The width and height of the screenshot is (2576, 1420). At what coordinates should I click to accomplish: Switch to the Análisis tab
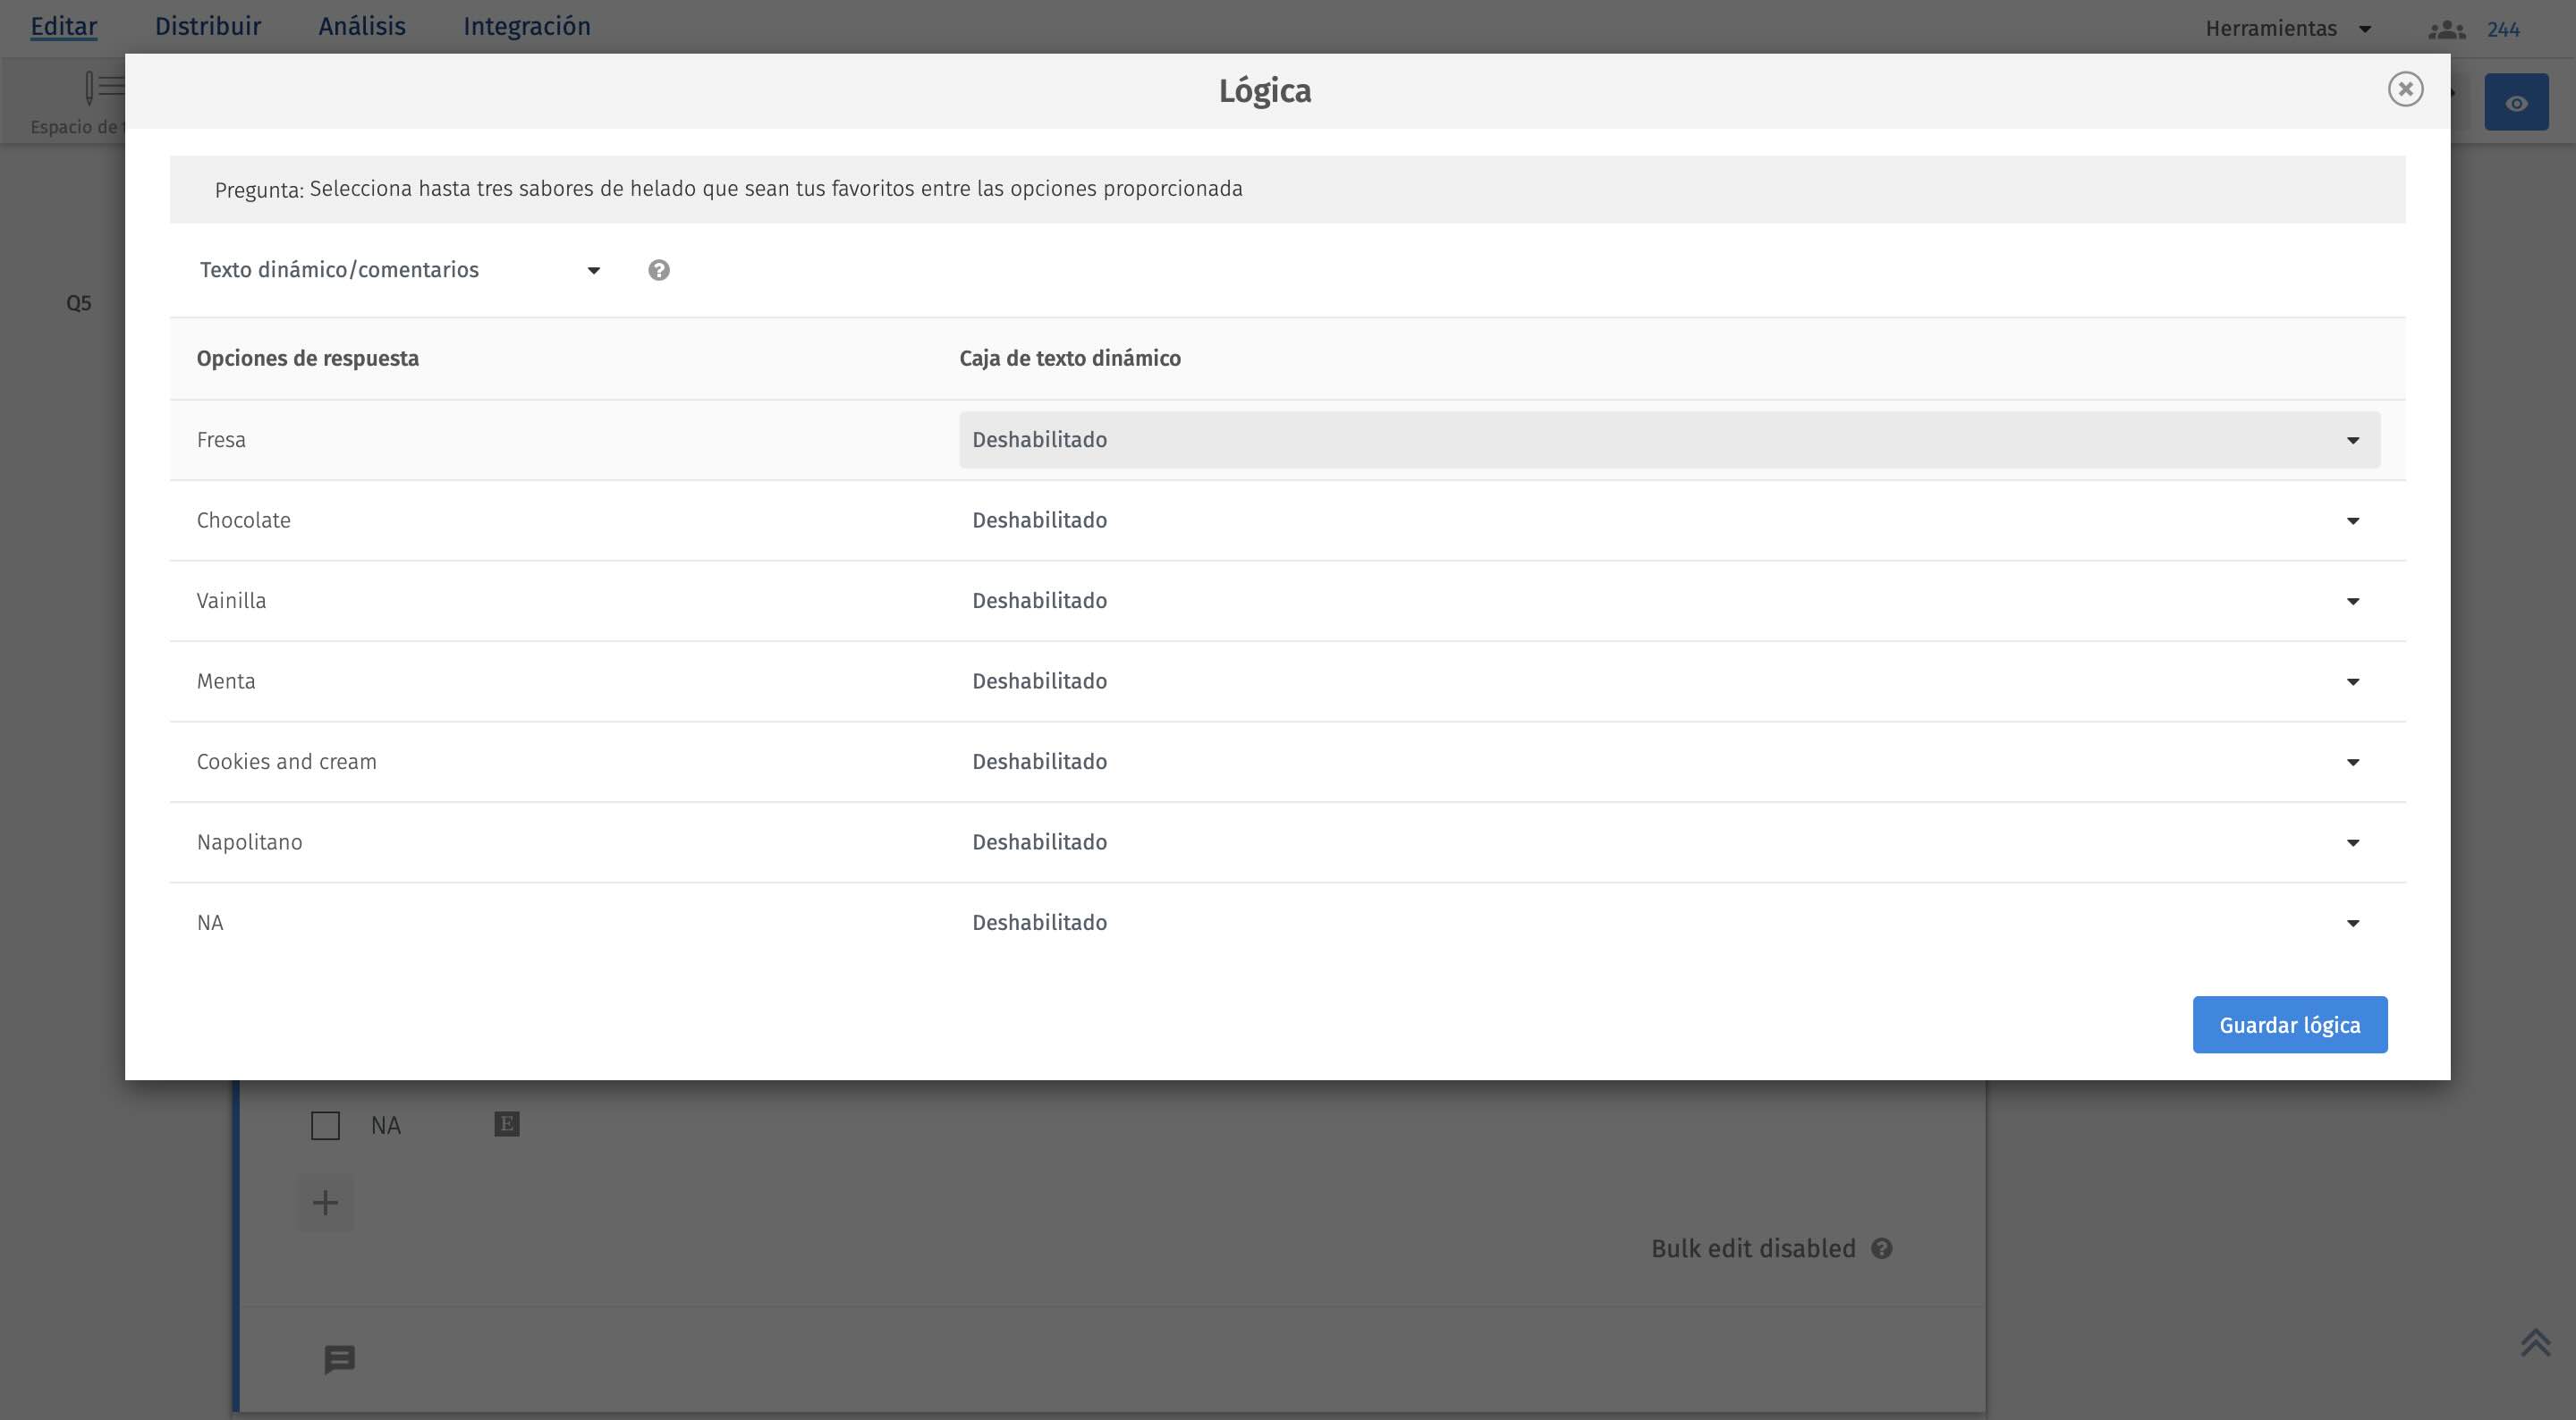pyautogui.click(x=362, y=26)
